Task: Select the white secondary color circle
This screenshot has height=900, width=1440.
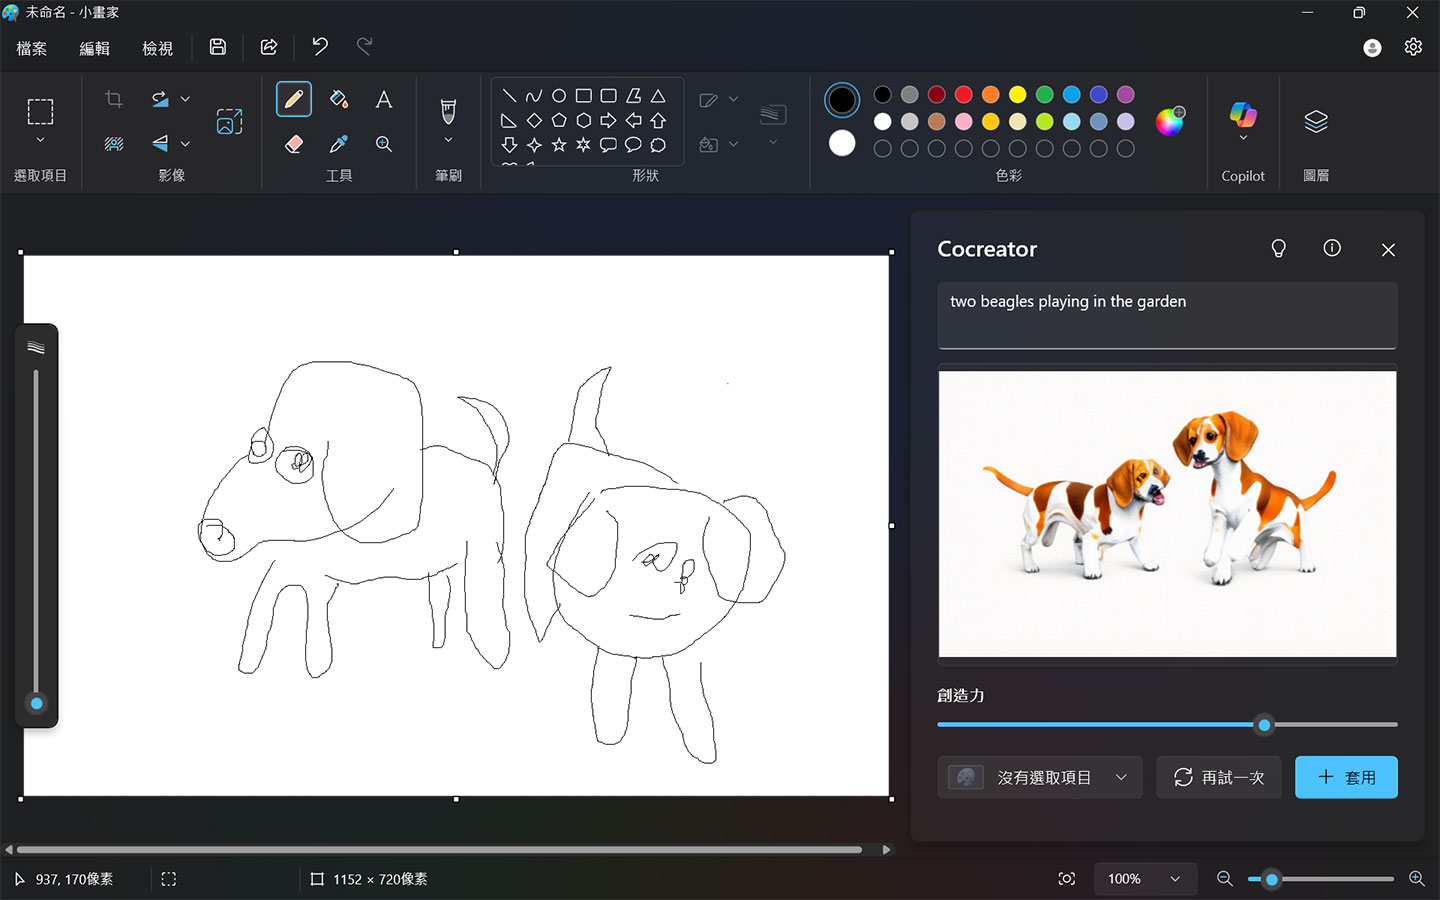Action: (842, 143)
